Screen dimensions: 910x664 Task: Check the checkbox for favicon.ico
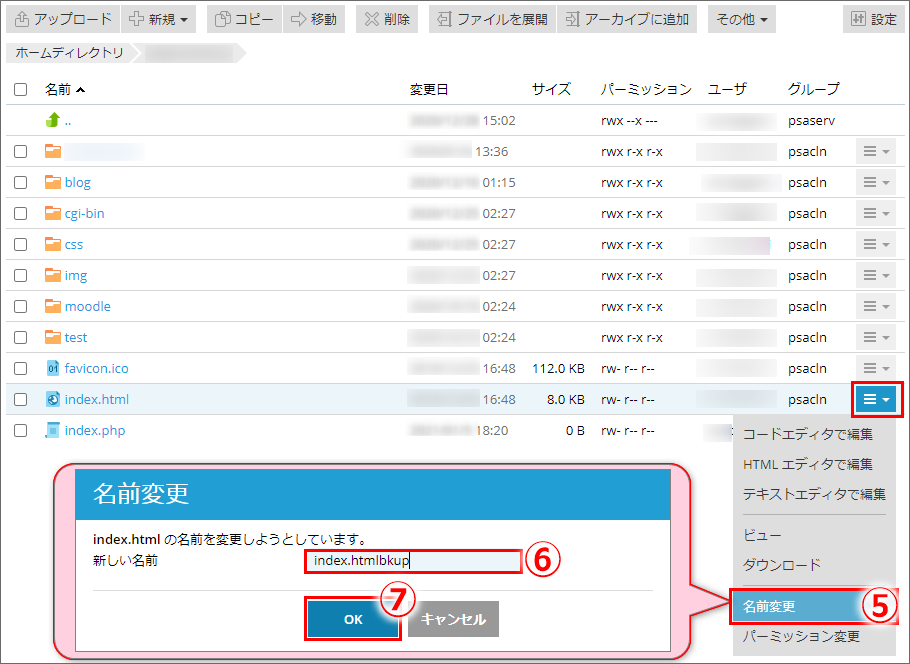(20, 368)
